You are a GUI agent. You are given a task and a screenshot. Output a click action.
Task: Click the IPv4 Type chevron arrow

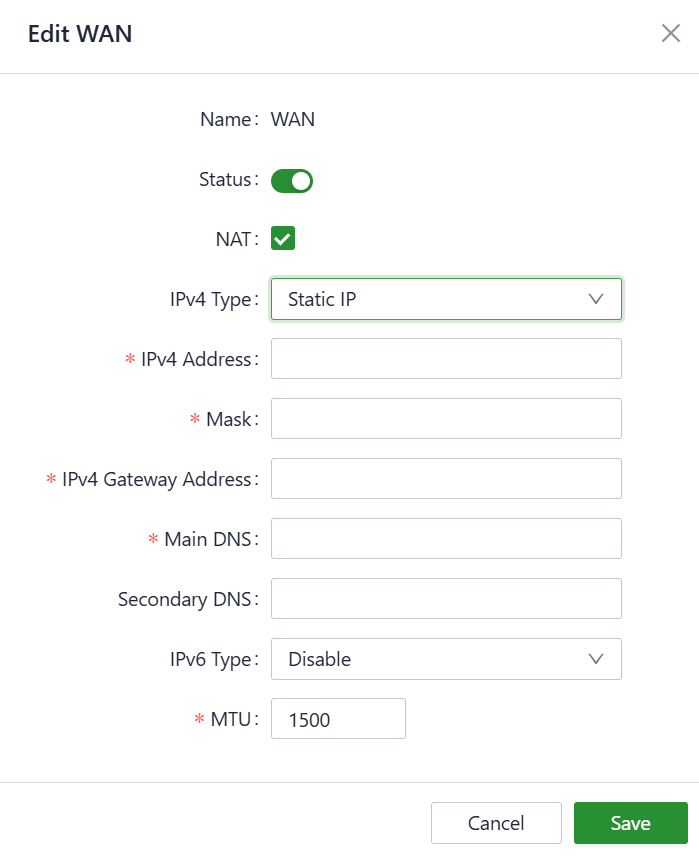[597, 299]
